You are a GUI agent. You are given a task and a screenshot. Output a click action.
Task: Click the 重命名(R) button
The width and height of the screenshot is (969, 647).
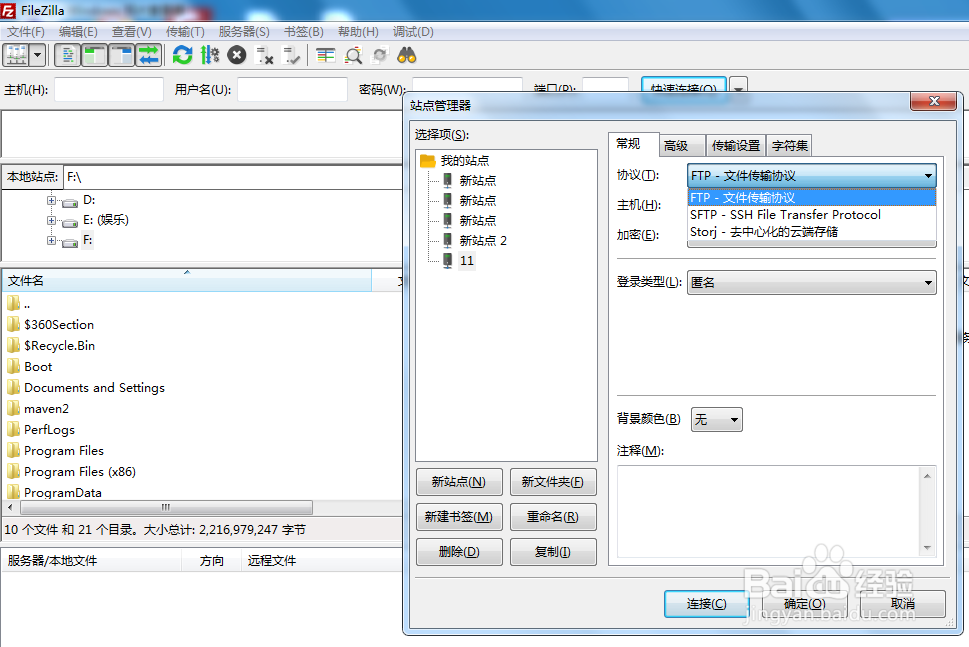[x=553, y=517]
